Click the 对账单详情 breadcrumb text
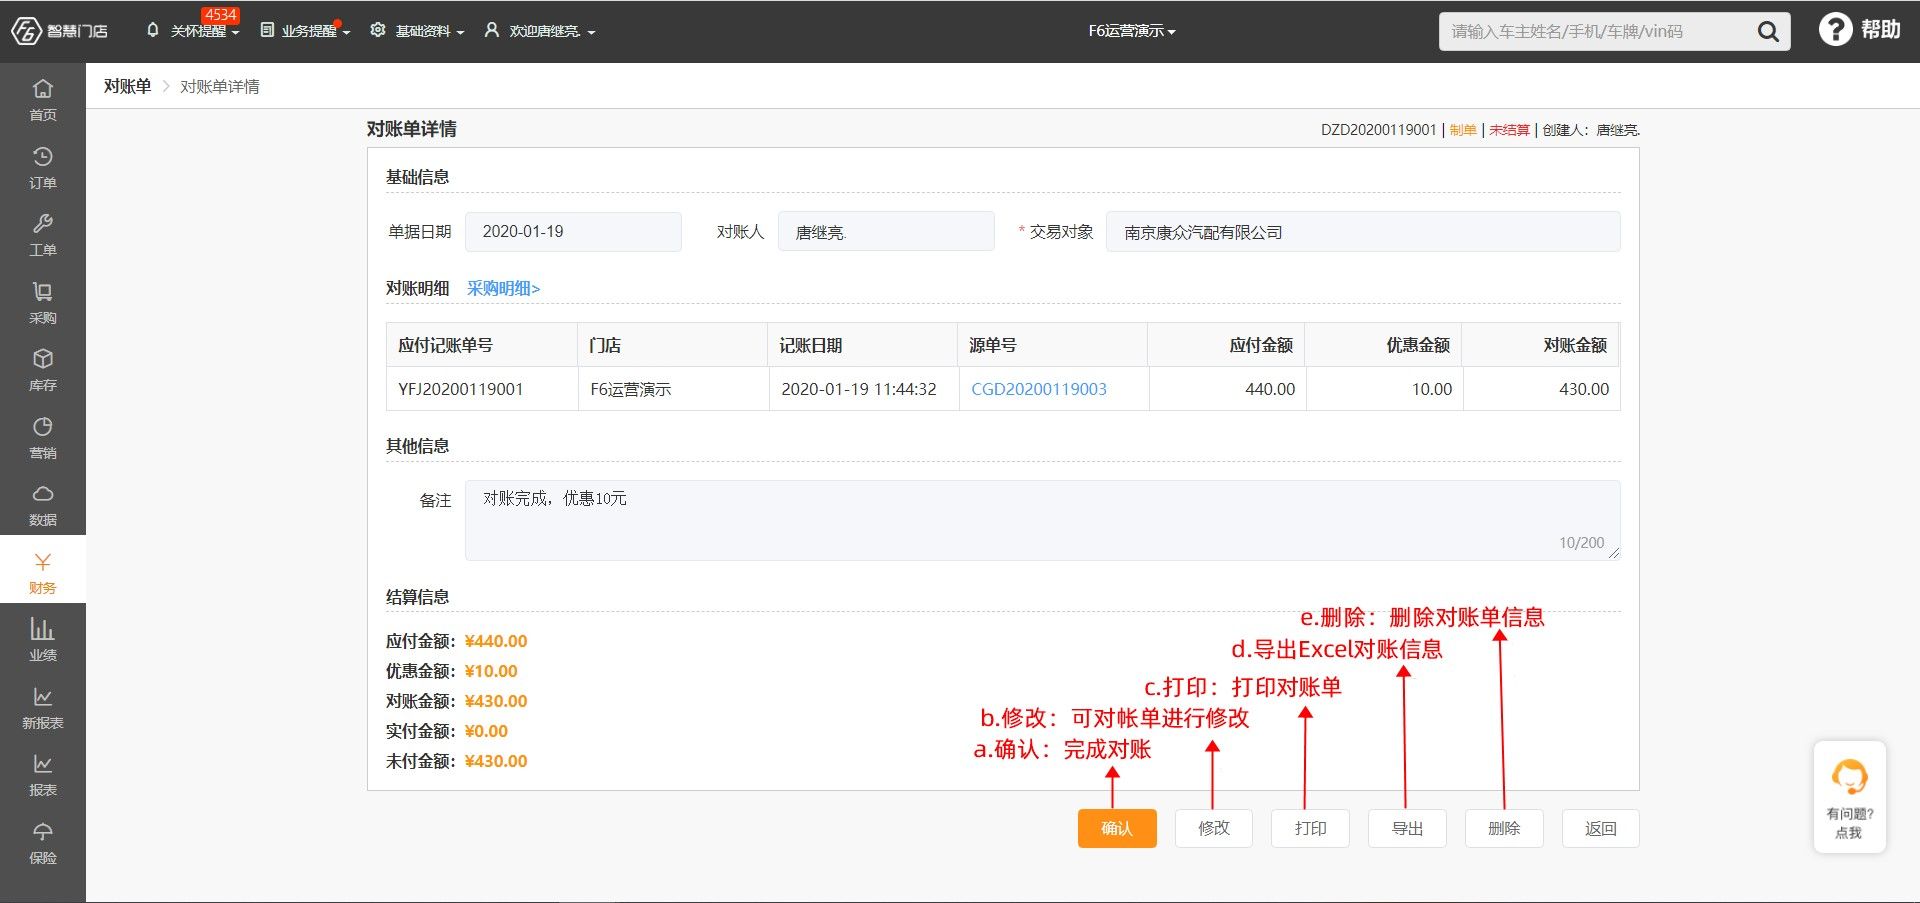This screenshot has width=1920, height=903. [x=220, y=86]
